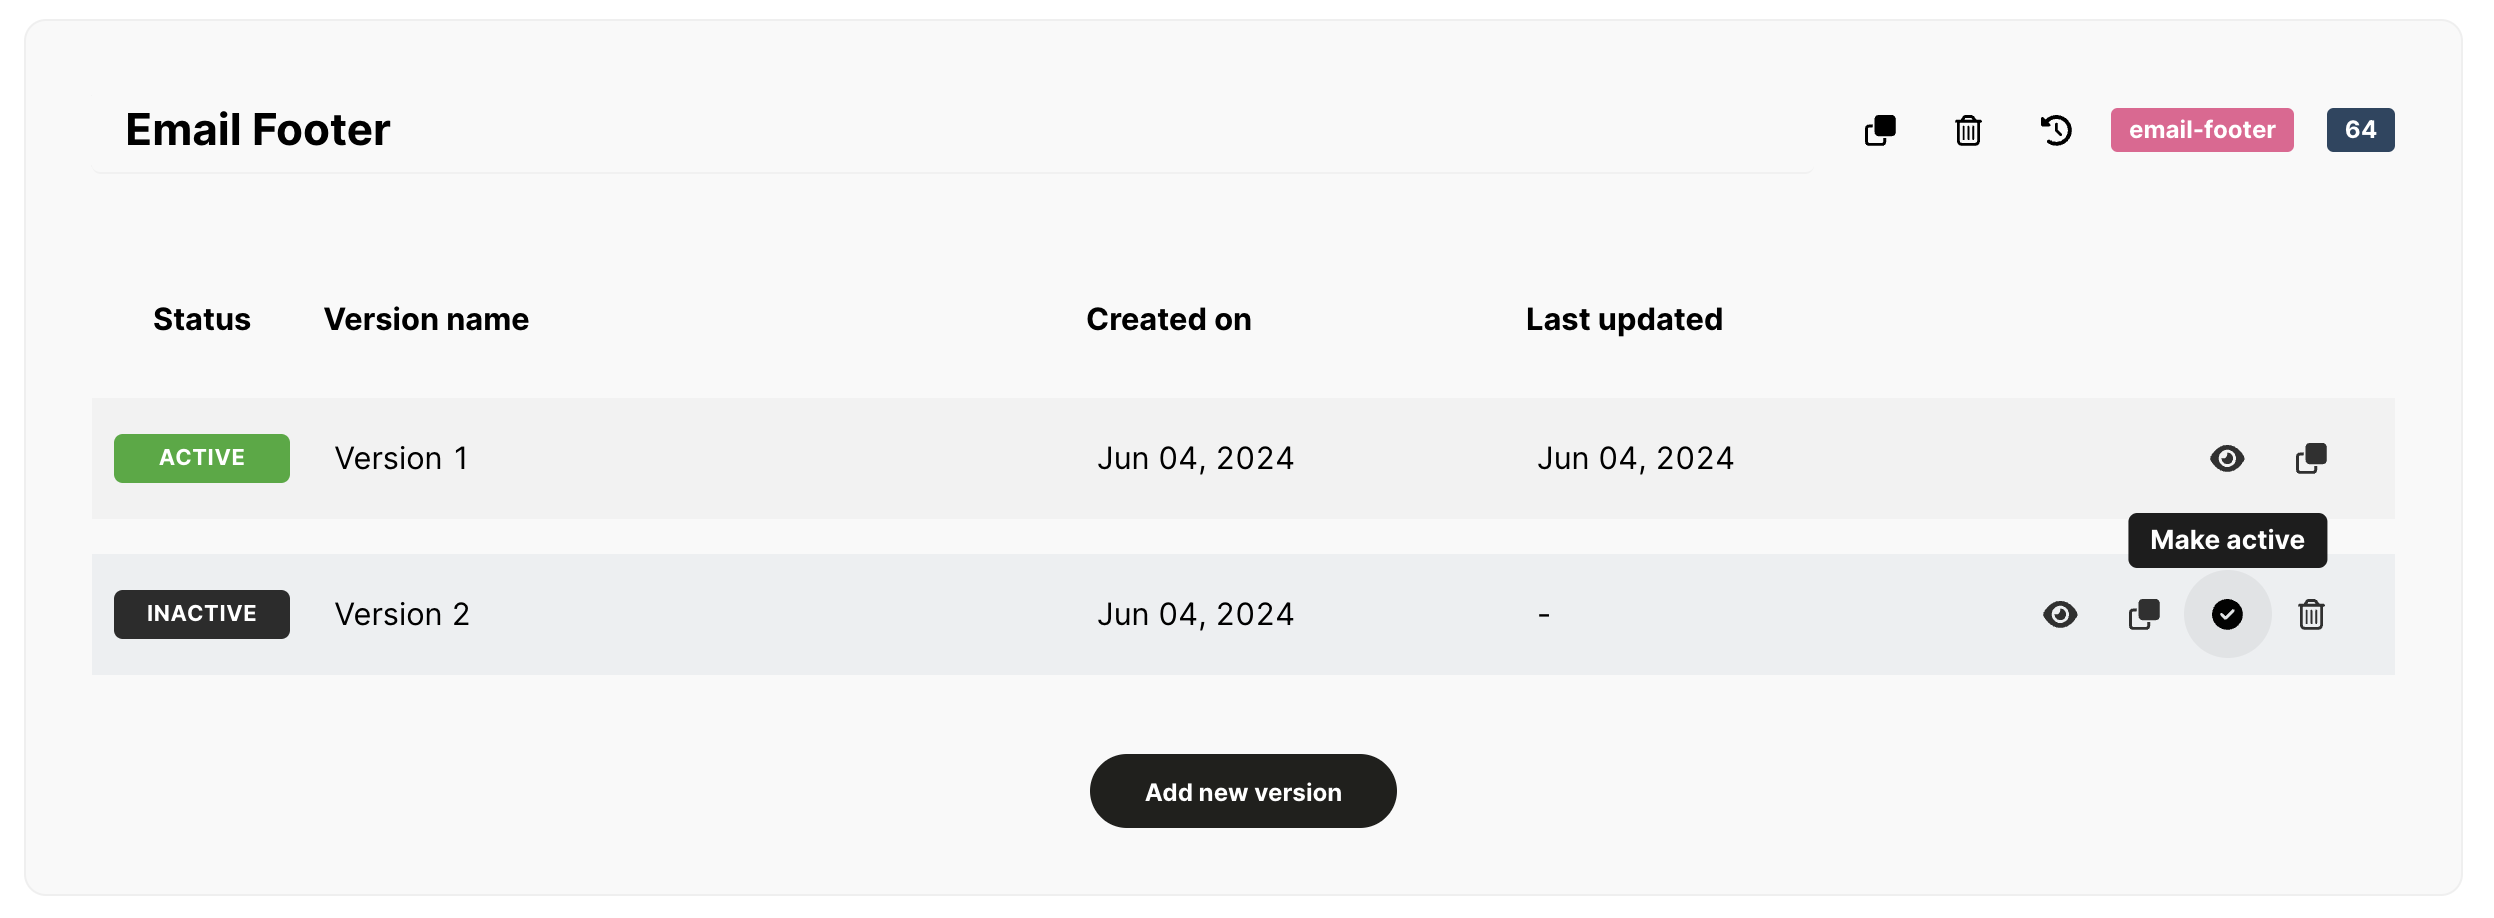Click the Last updated column header

1624,319
